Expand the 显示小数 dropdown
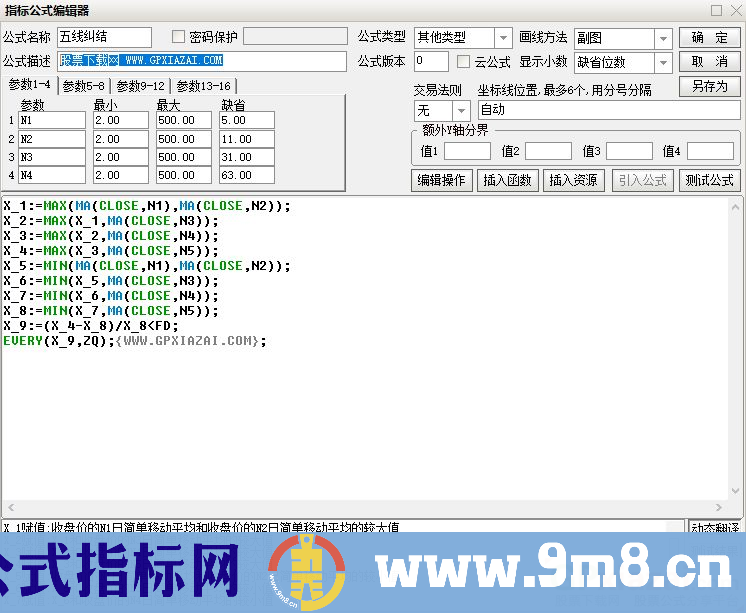This screenshot has height=613, width=746. pos(663,62)
